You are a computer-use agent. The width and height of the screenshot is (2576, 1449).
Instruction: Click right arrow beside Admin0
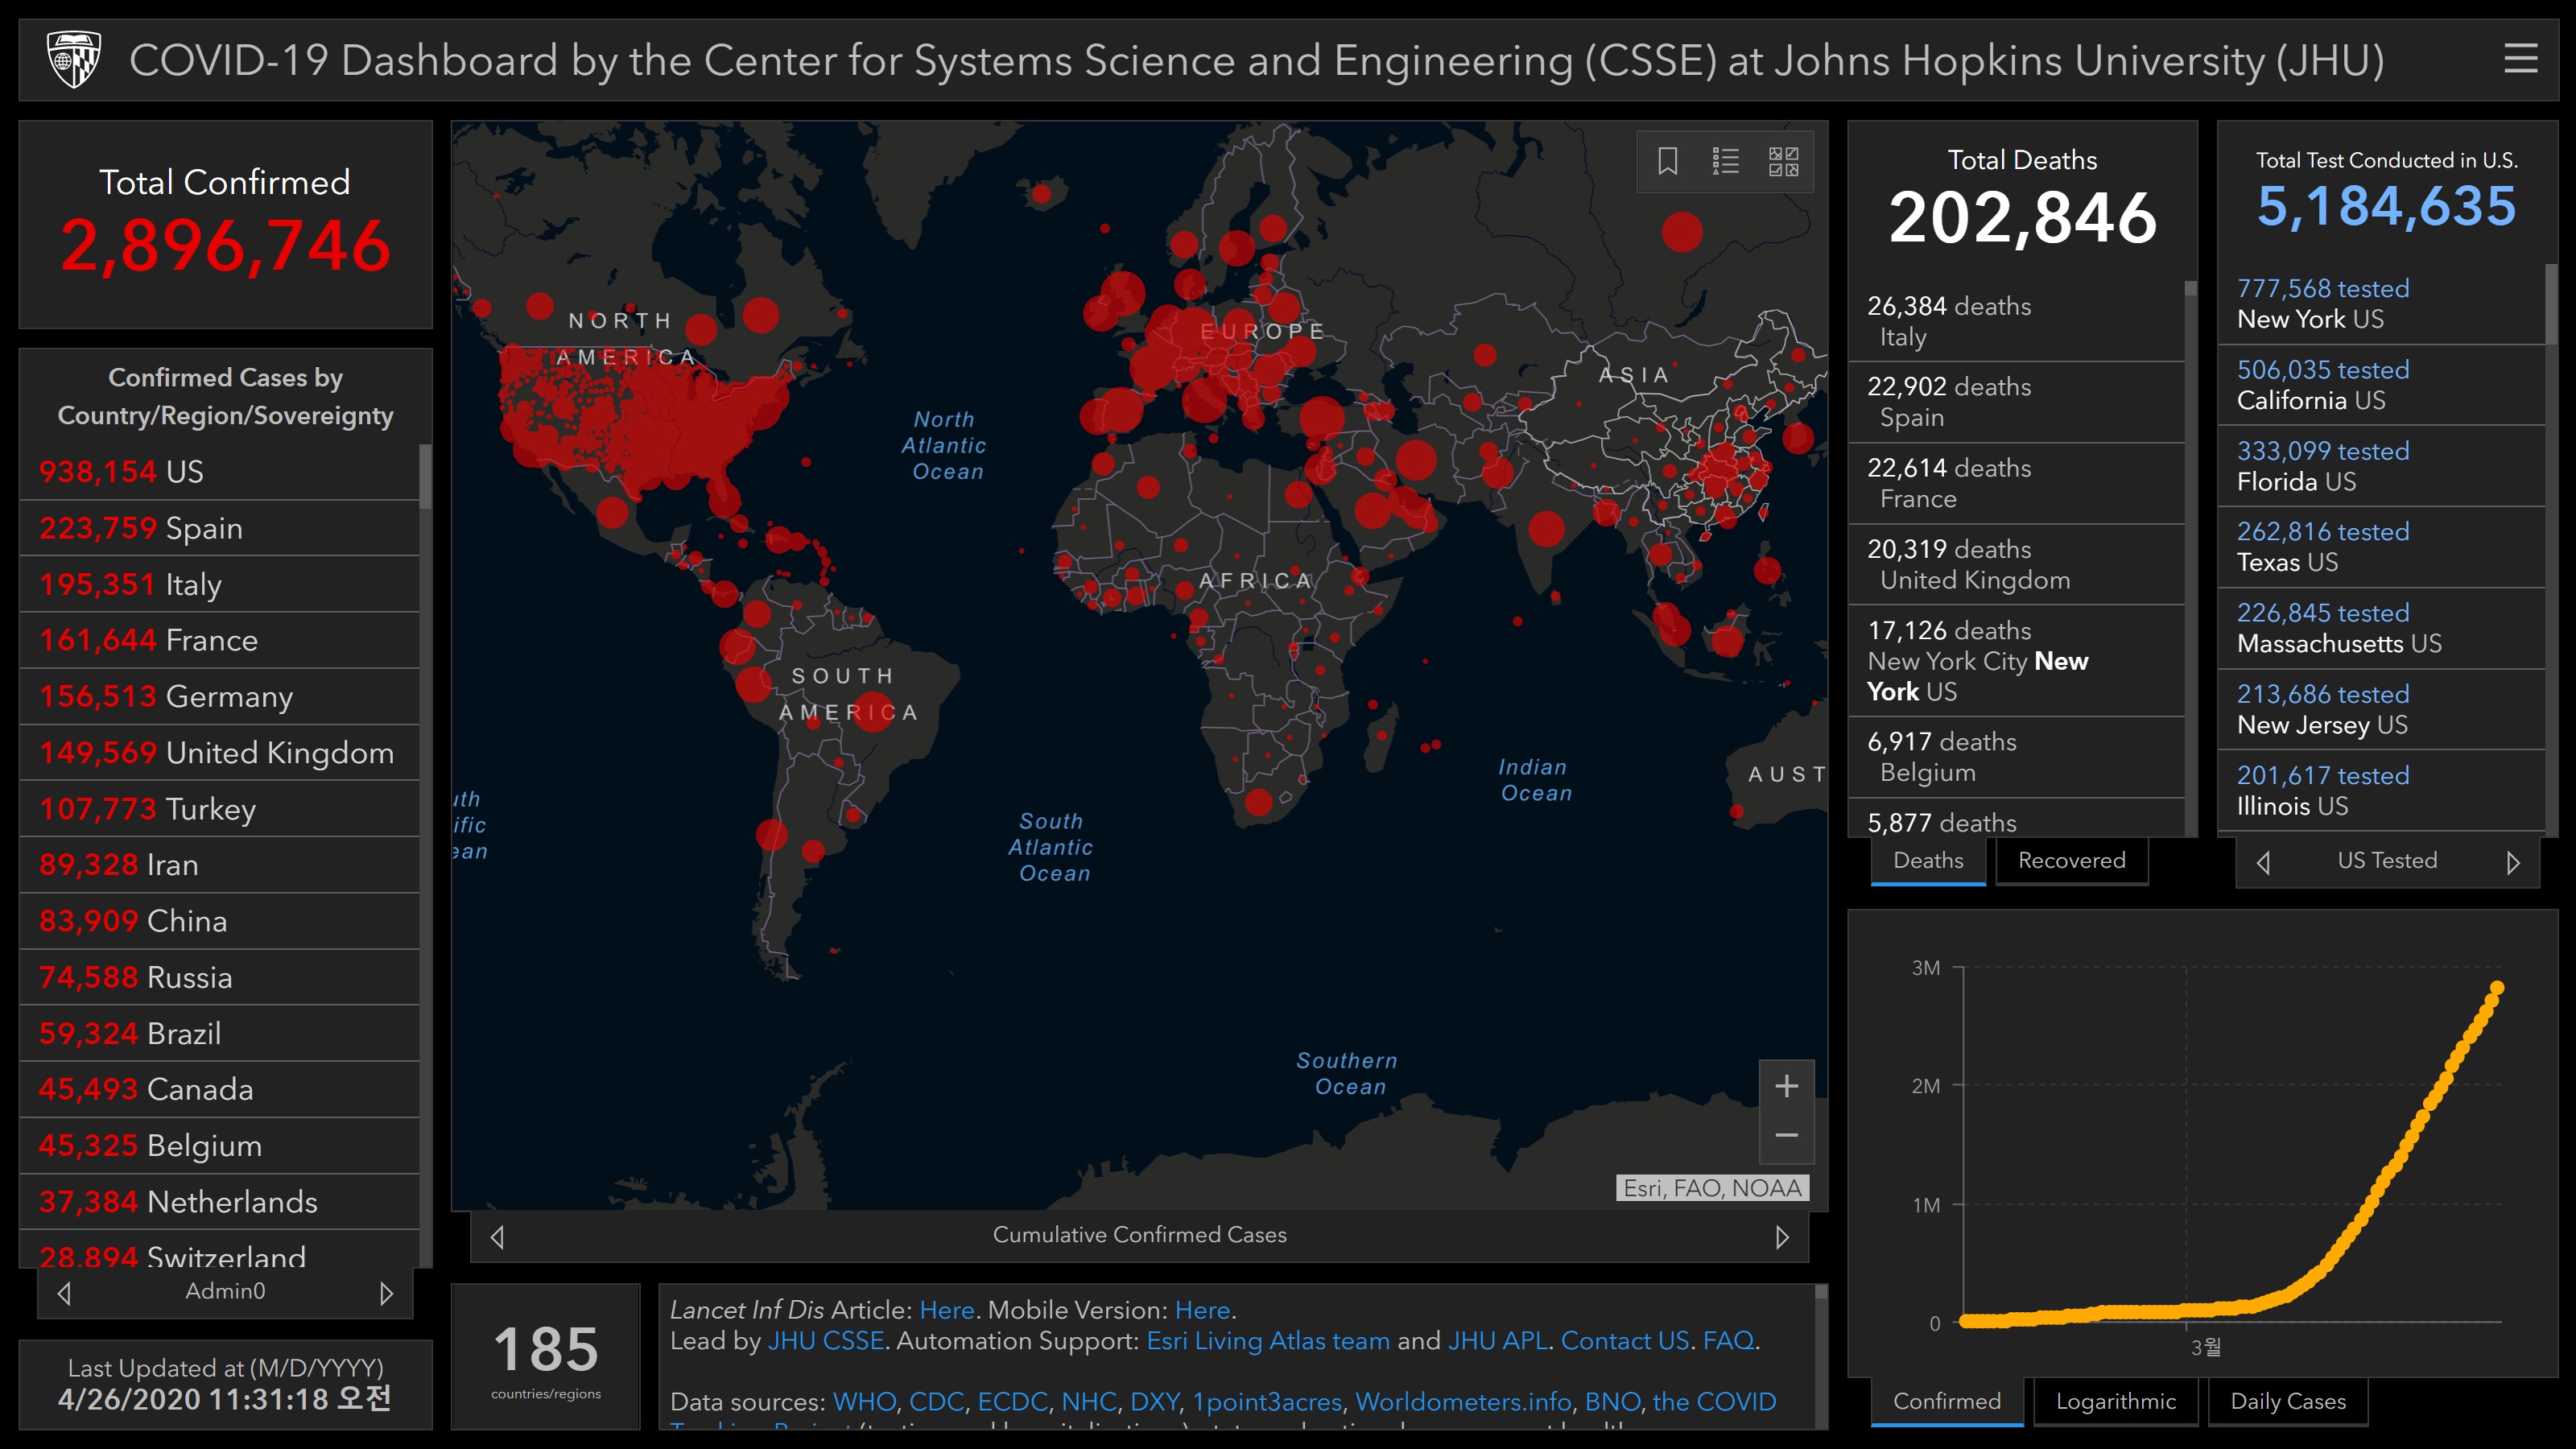(387, 1293)
